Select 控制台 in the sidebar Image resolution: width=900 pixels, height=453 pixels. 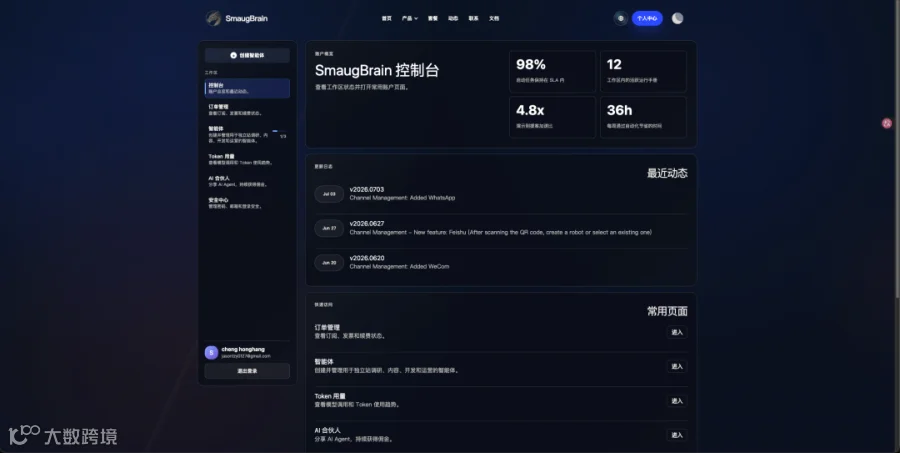tap(247, 88)
